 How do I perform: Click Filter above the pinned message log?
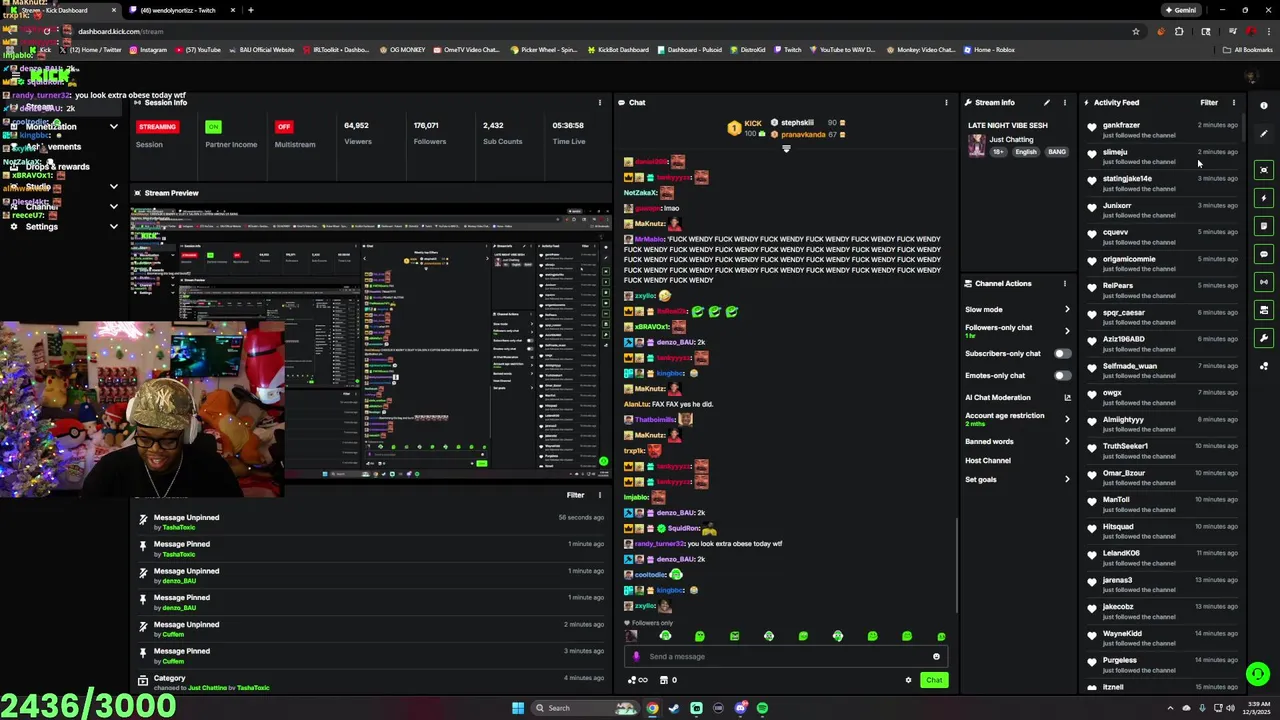(x=576, y=495)
